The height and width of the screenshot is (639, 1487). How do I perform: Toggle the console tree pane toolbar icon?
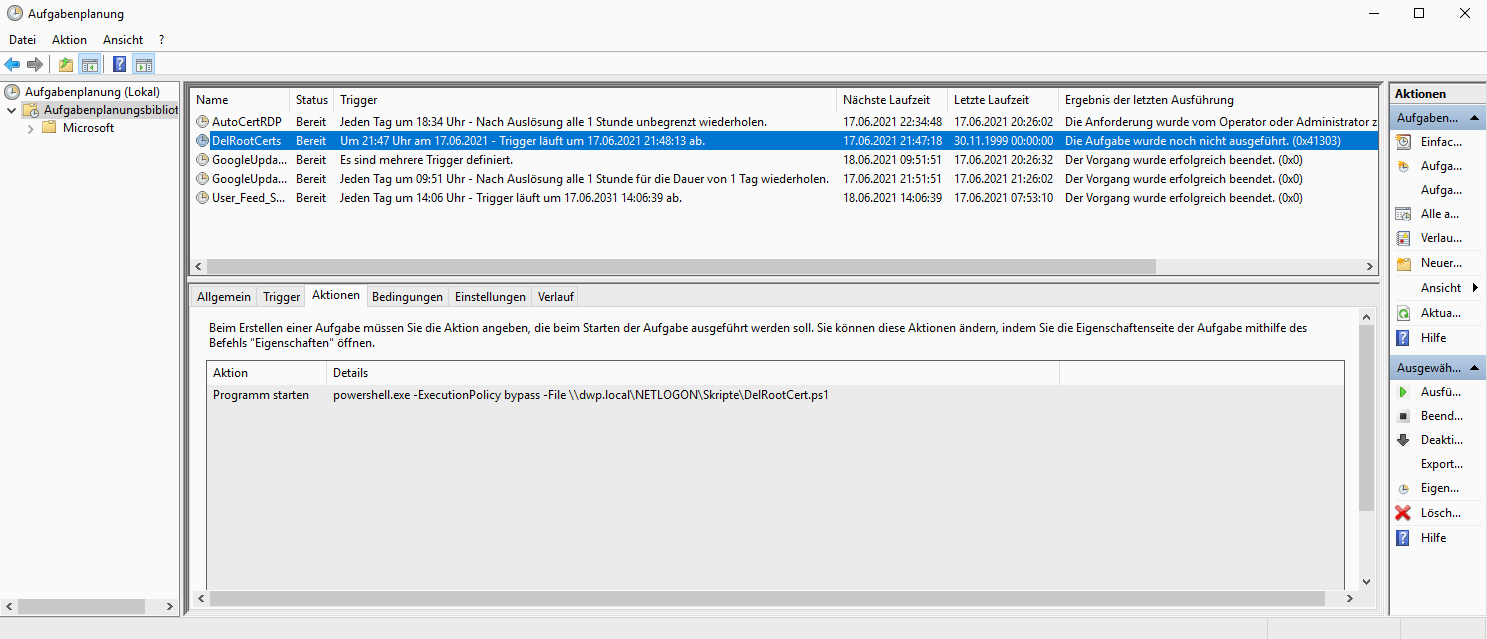(x=90, y=65)
